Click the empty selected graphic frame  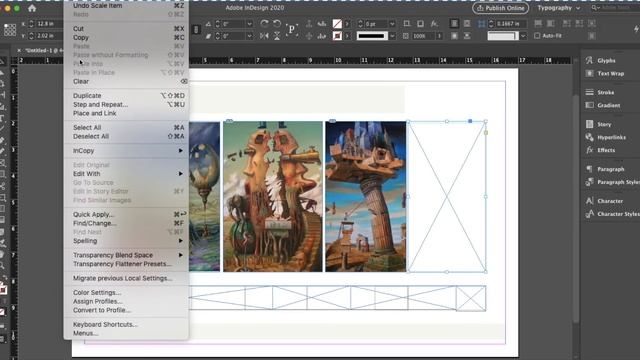coord(447,196)
